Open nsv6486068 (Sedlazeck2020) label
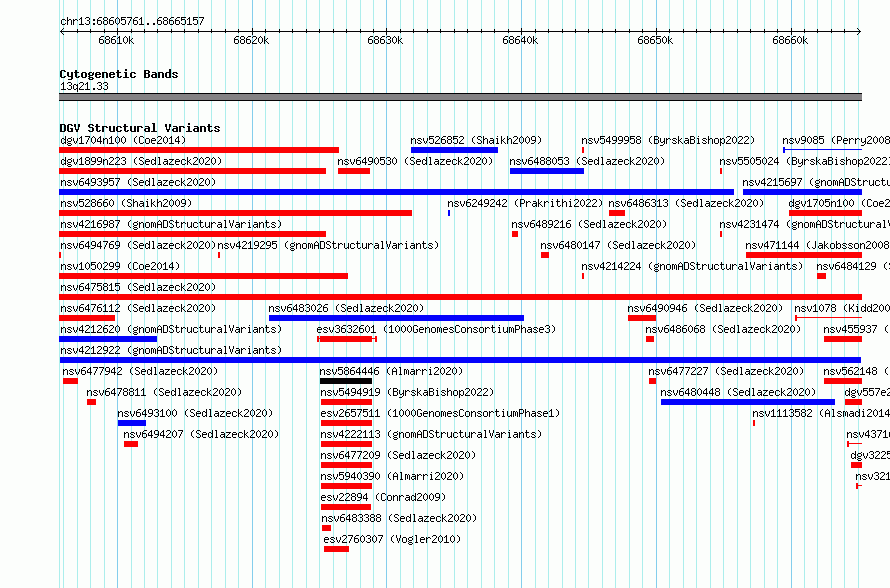 point(723,329)
